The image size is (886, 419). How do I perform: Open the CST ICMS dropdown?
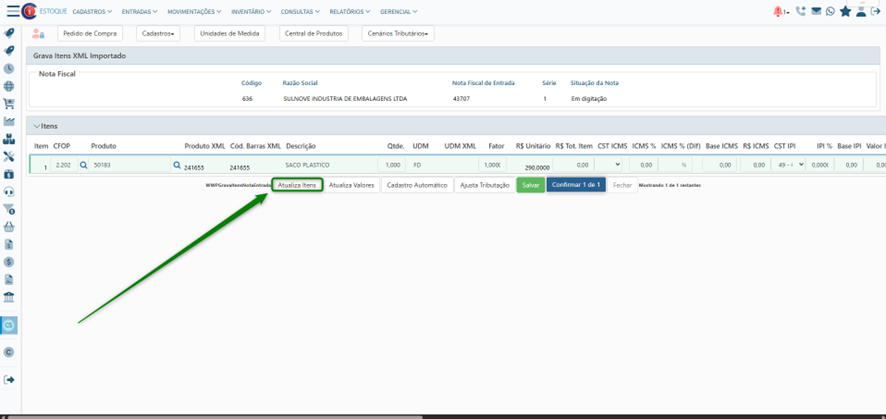pyautogui.click(x=609, y=165)
